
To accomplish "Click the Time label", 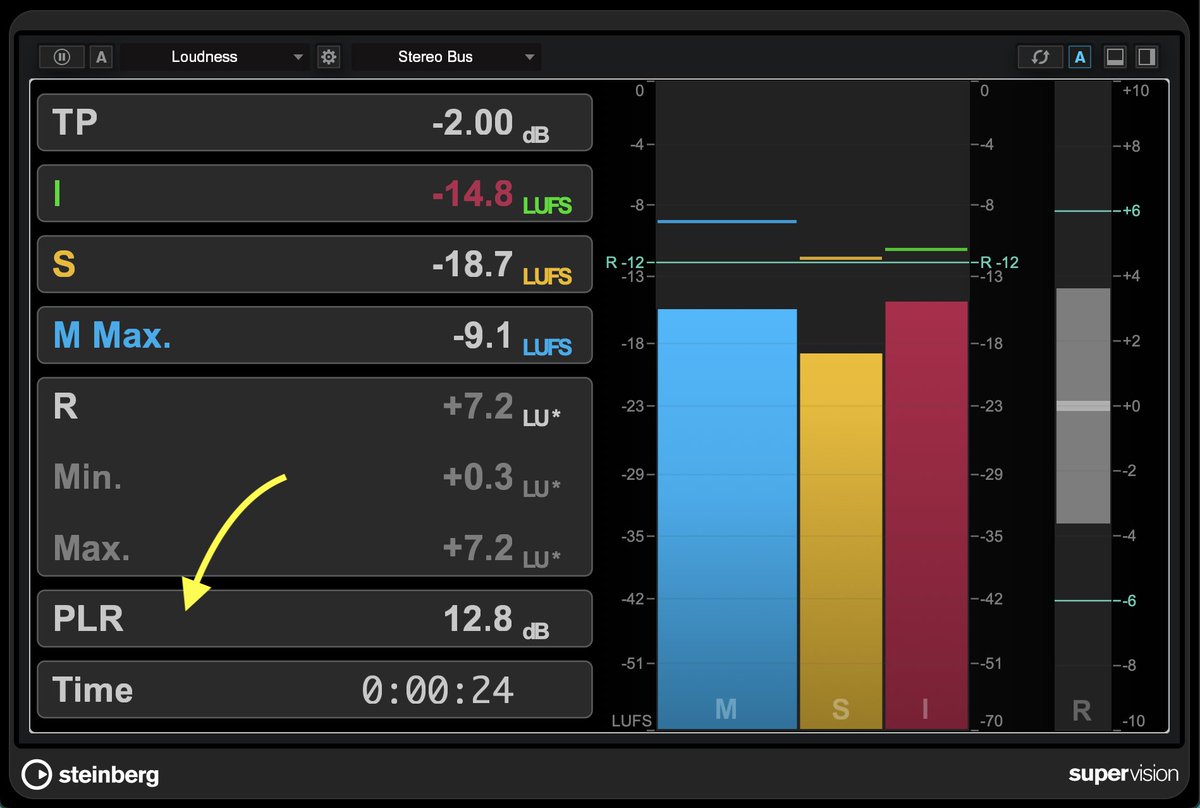I will tap(93, 690).
